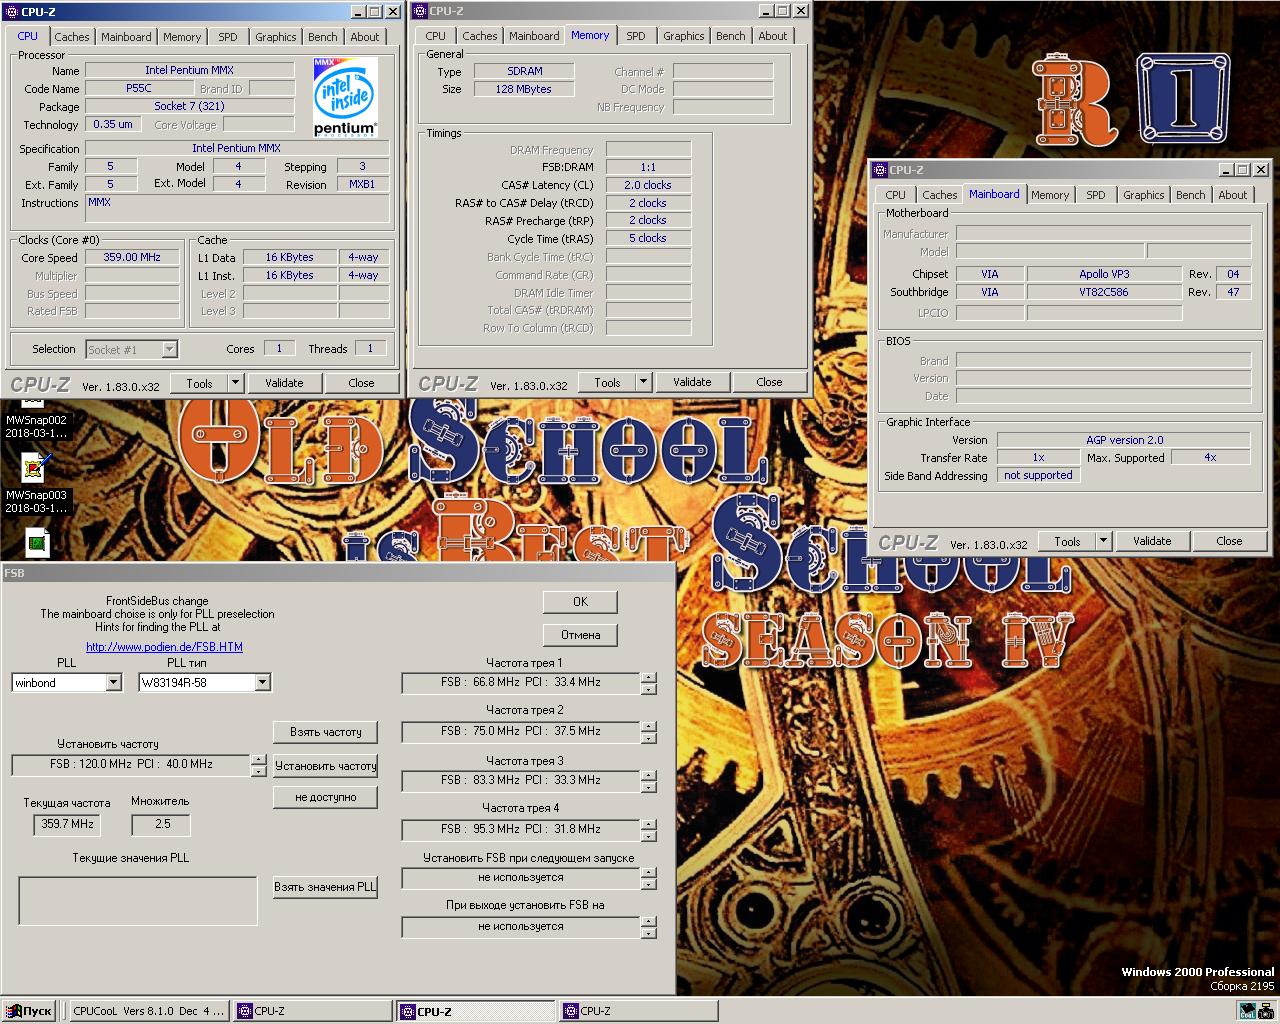Click the camera snapshot tray icon

coord(1267,1011)
